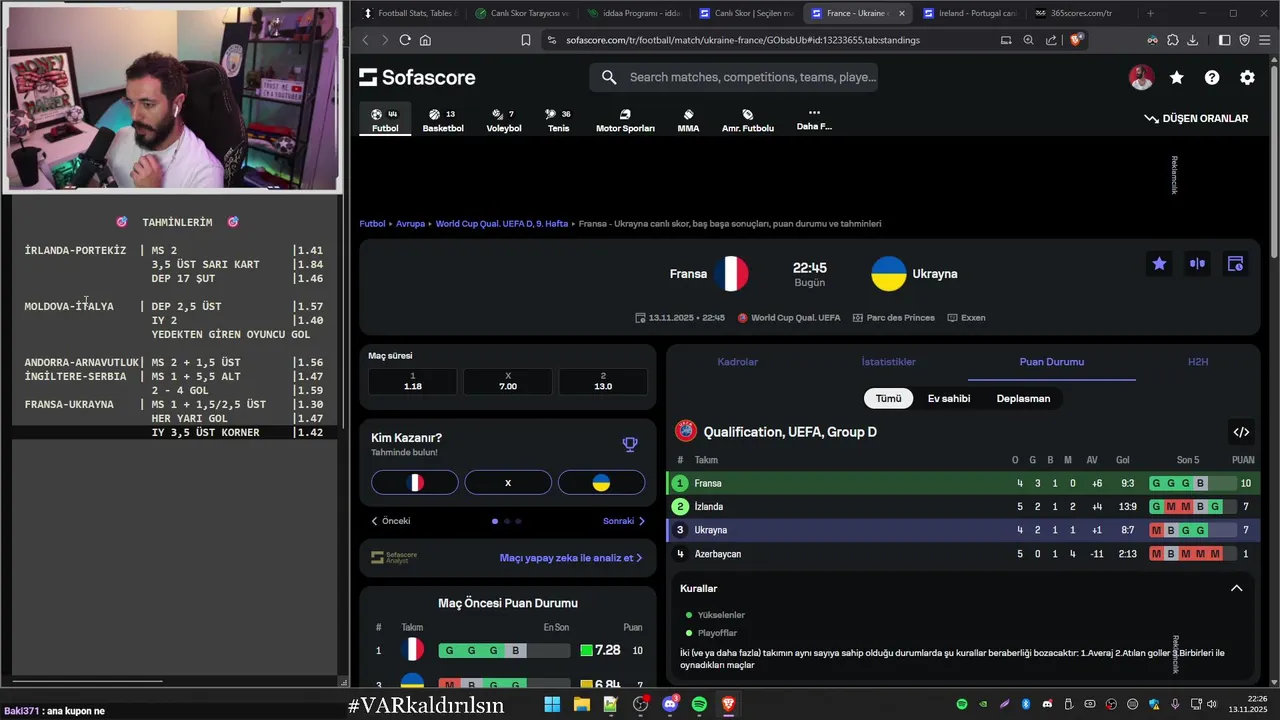
Task: Bookmark this page icon
Action: (x=526, y=40)
